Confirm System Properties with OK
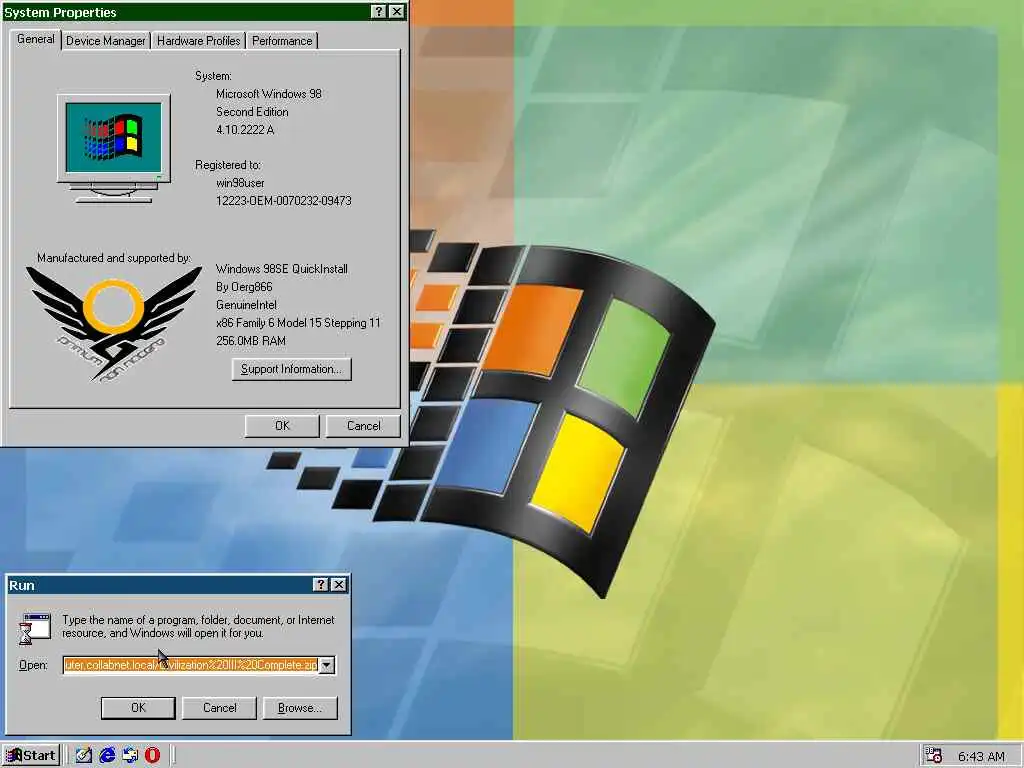 point(282,426)
